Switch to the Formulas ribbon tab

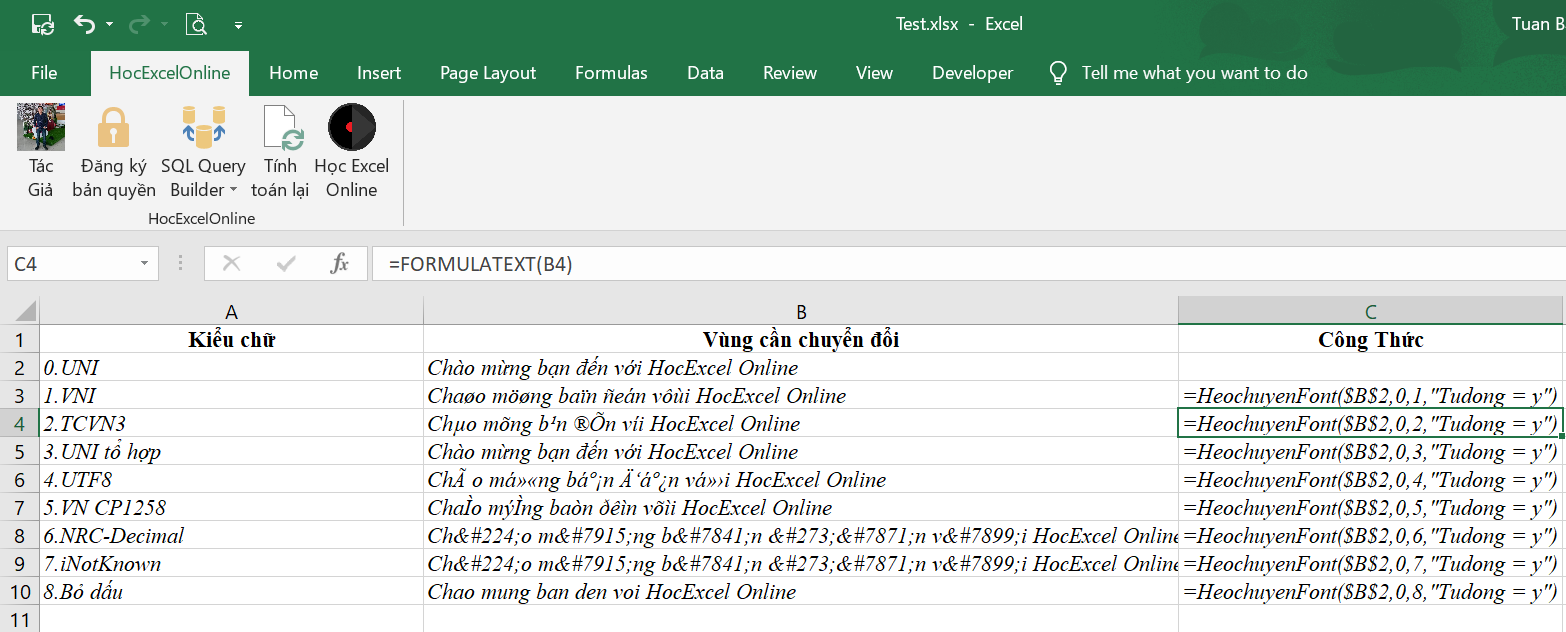611,72
